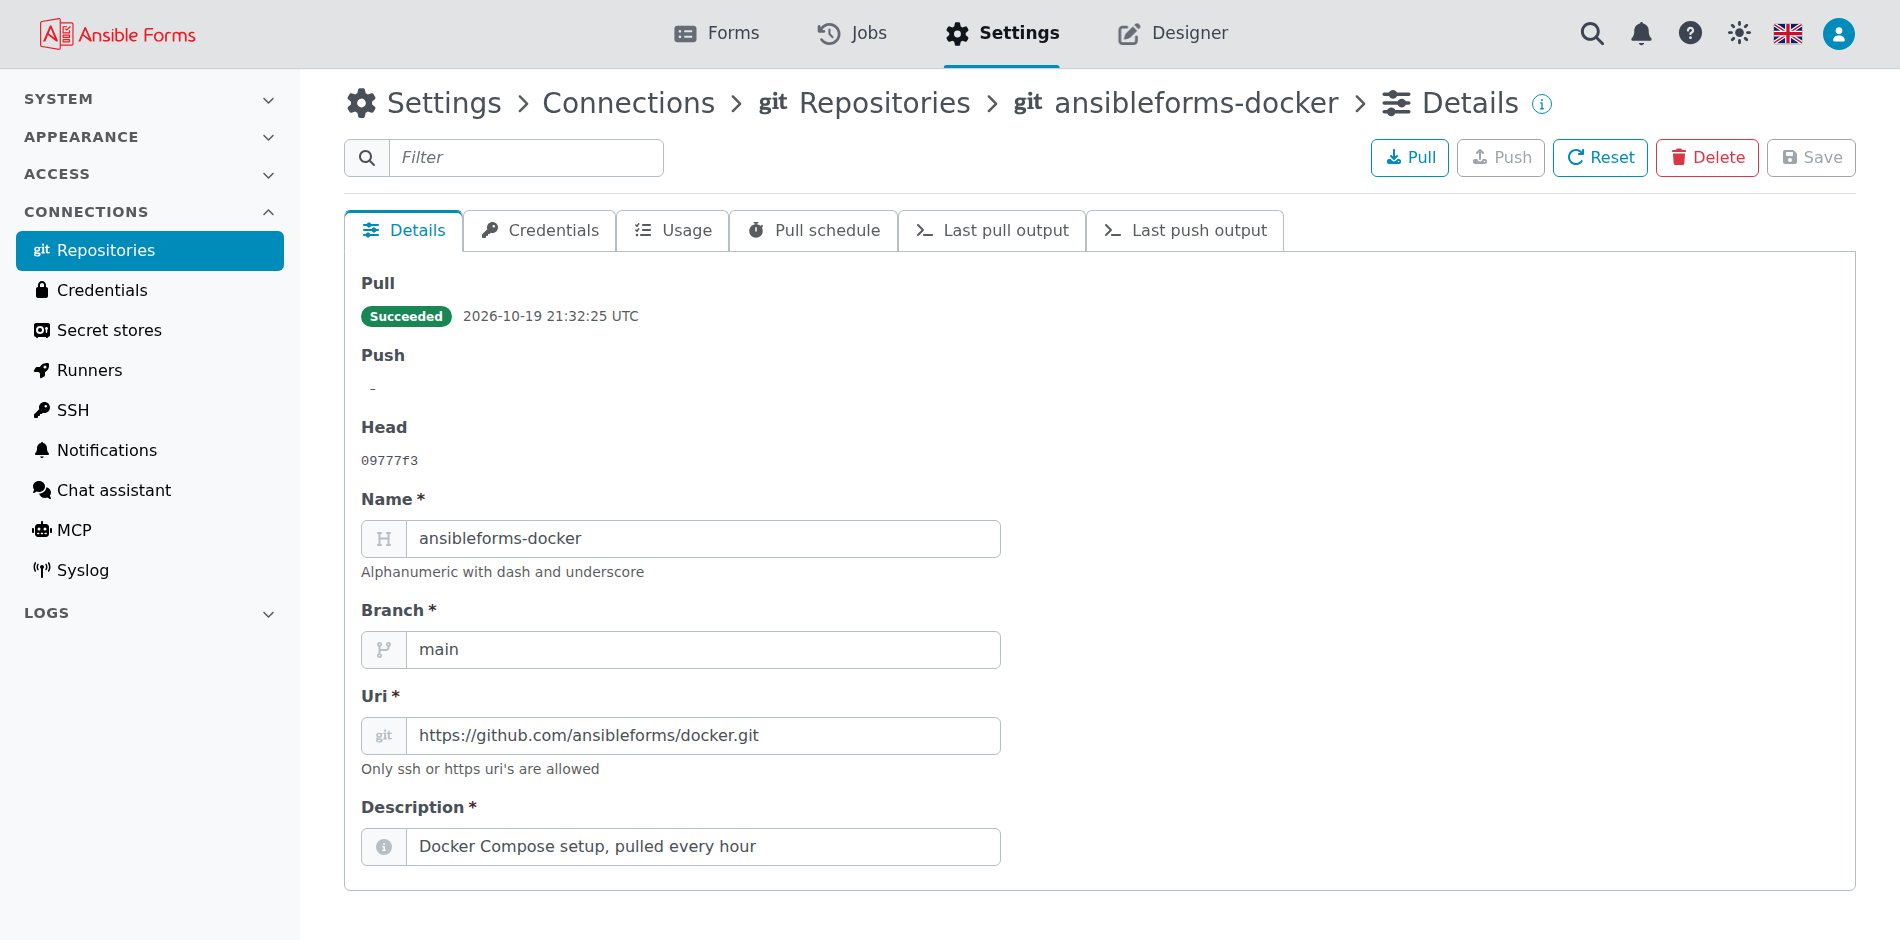Switch to the Pull schedule tab
Viewport: 1900px width, 940px height.
point(814,231)
